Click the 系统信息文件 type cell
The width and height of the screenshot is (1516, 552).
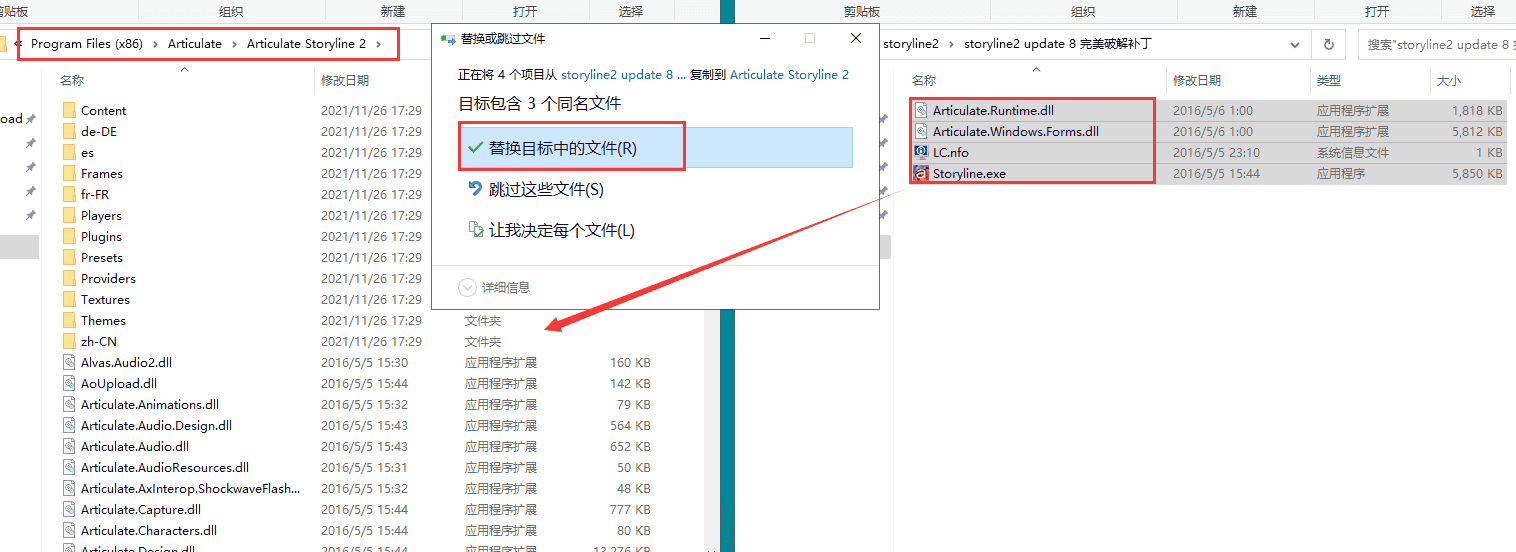click(1352, 152)
